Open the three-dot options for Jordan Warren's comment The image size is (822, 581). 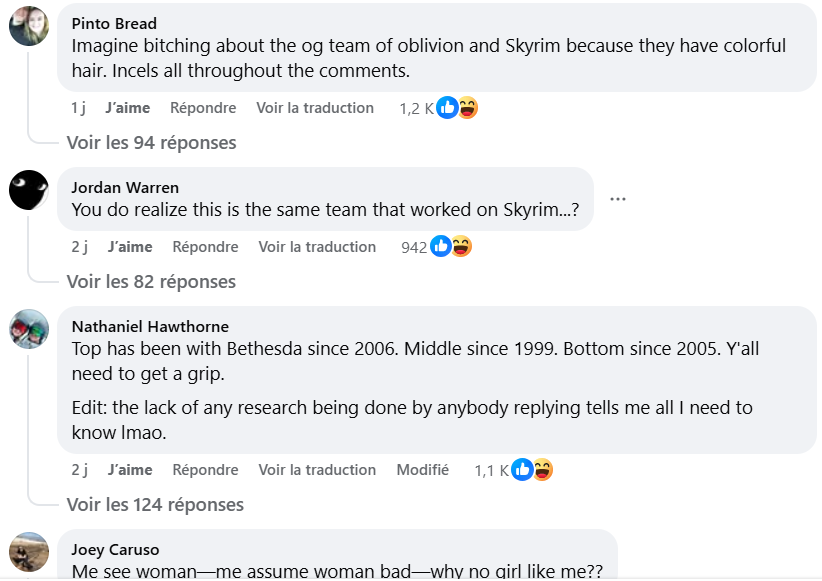click(618, 199)
